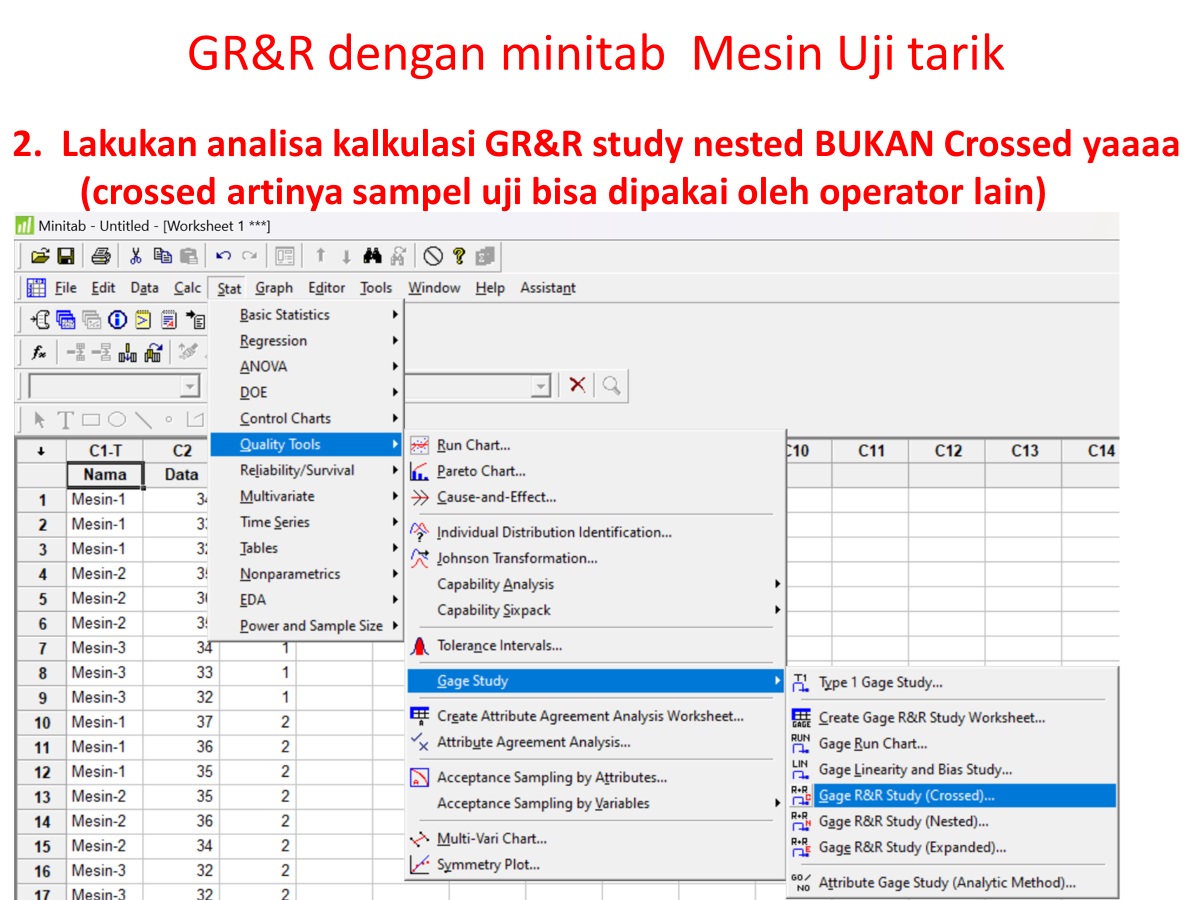Undo the last action from the toolbar
This screenshot has height=900, width=1200.
[x=222, y=254]
